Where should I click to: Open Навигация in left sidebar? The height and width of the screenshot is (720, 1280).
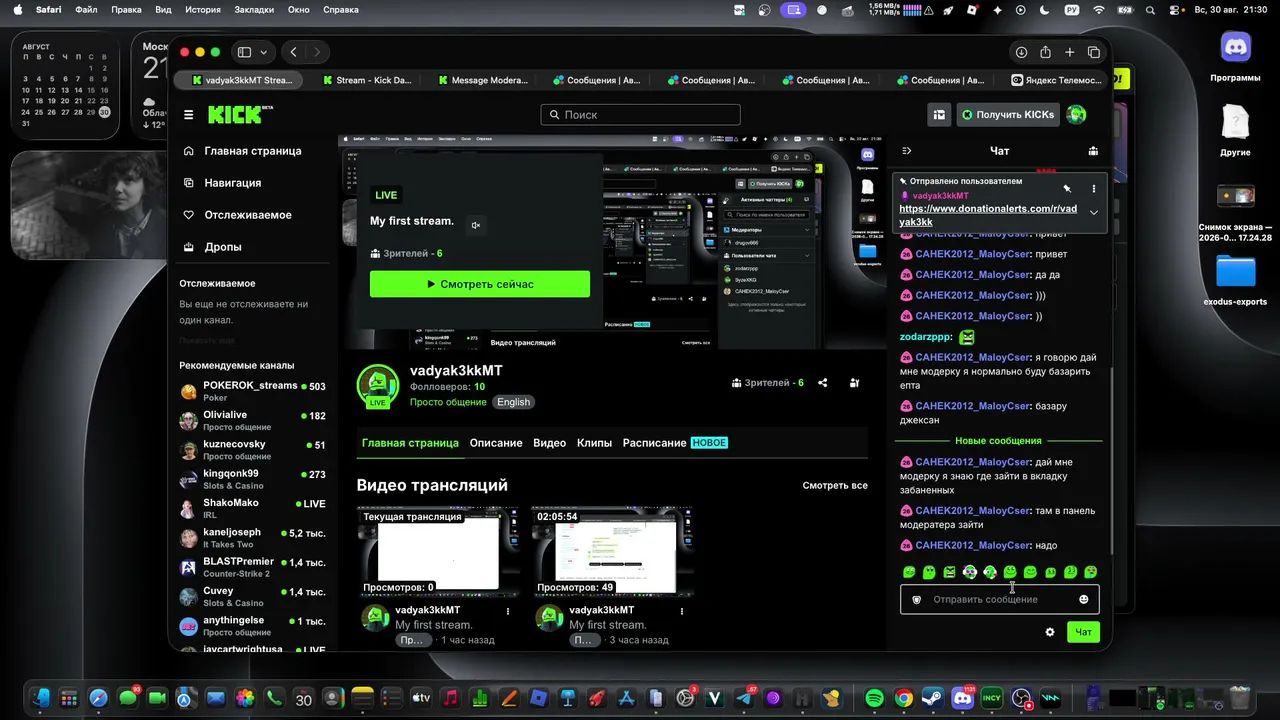pos(232,183)
